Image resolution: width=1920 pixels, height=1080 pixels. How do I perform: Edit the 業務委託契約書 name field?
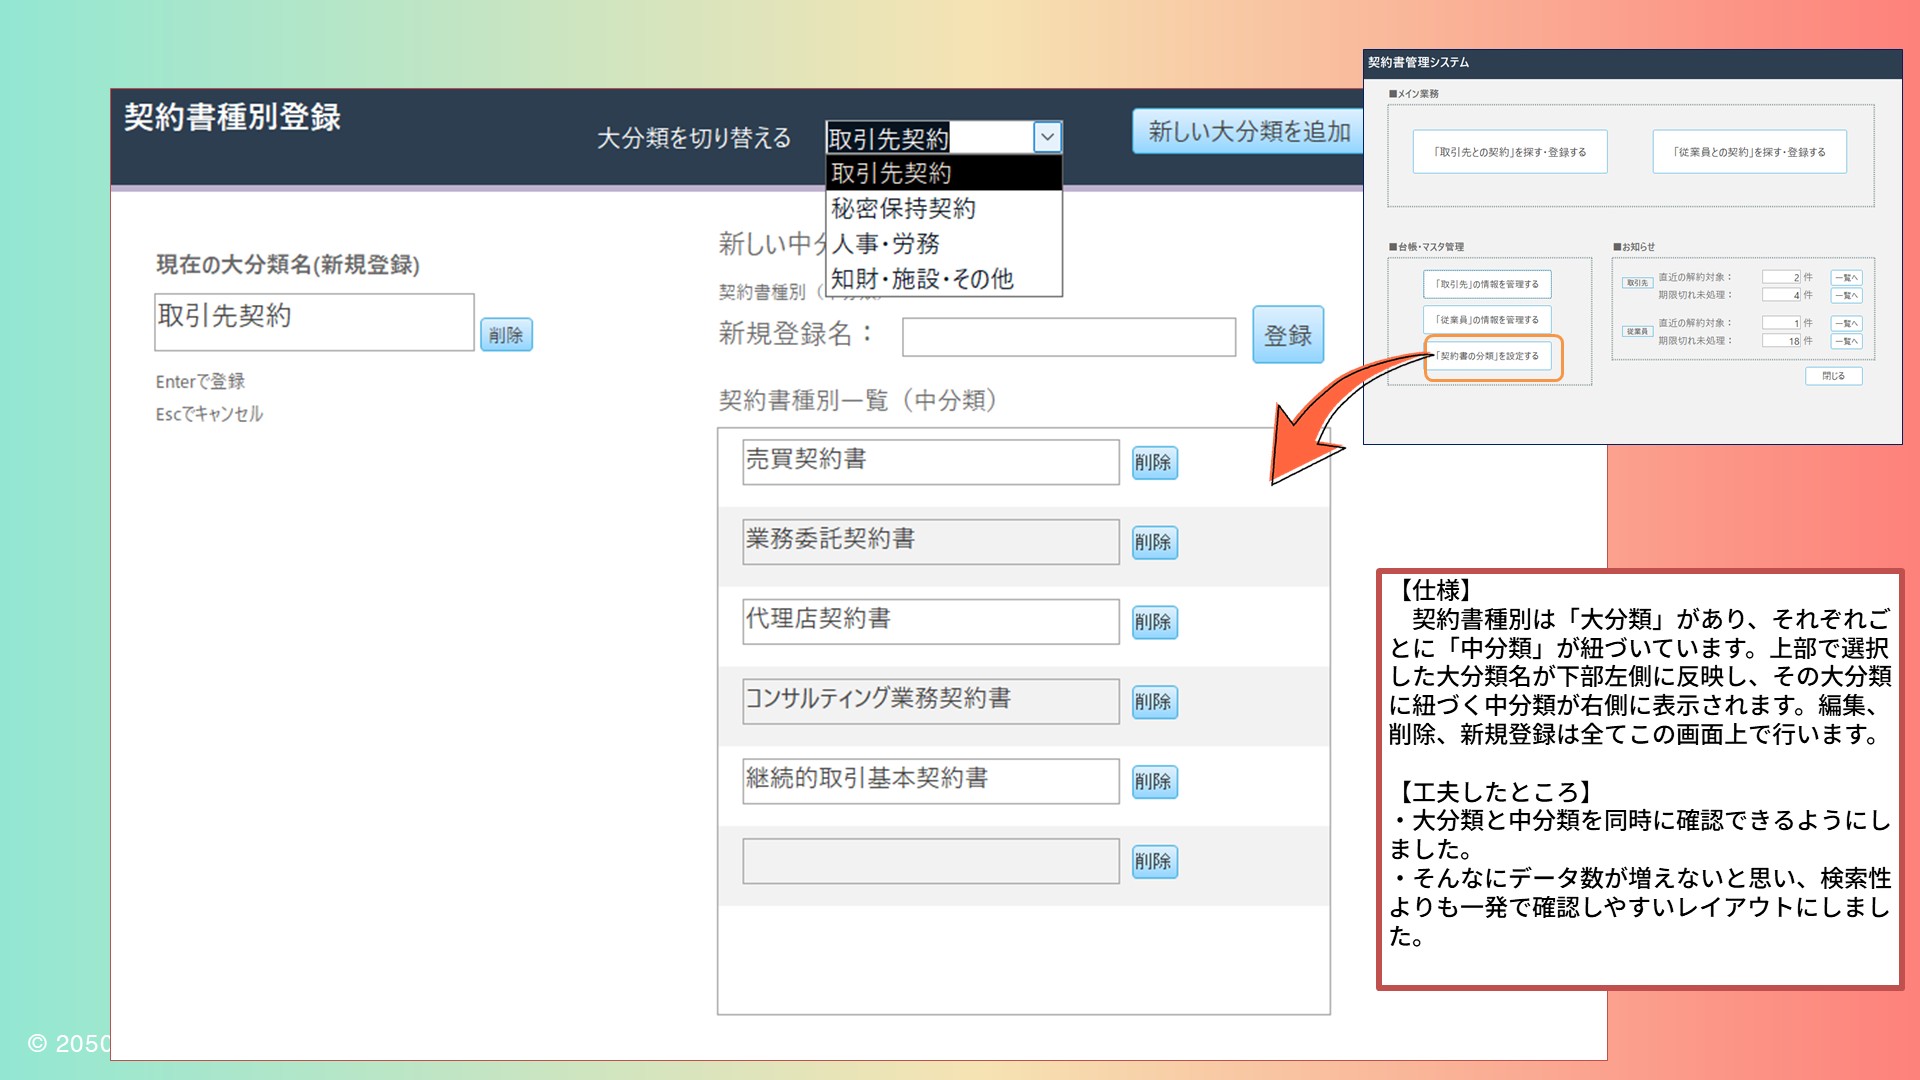coord(930,541)
